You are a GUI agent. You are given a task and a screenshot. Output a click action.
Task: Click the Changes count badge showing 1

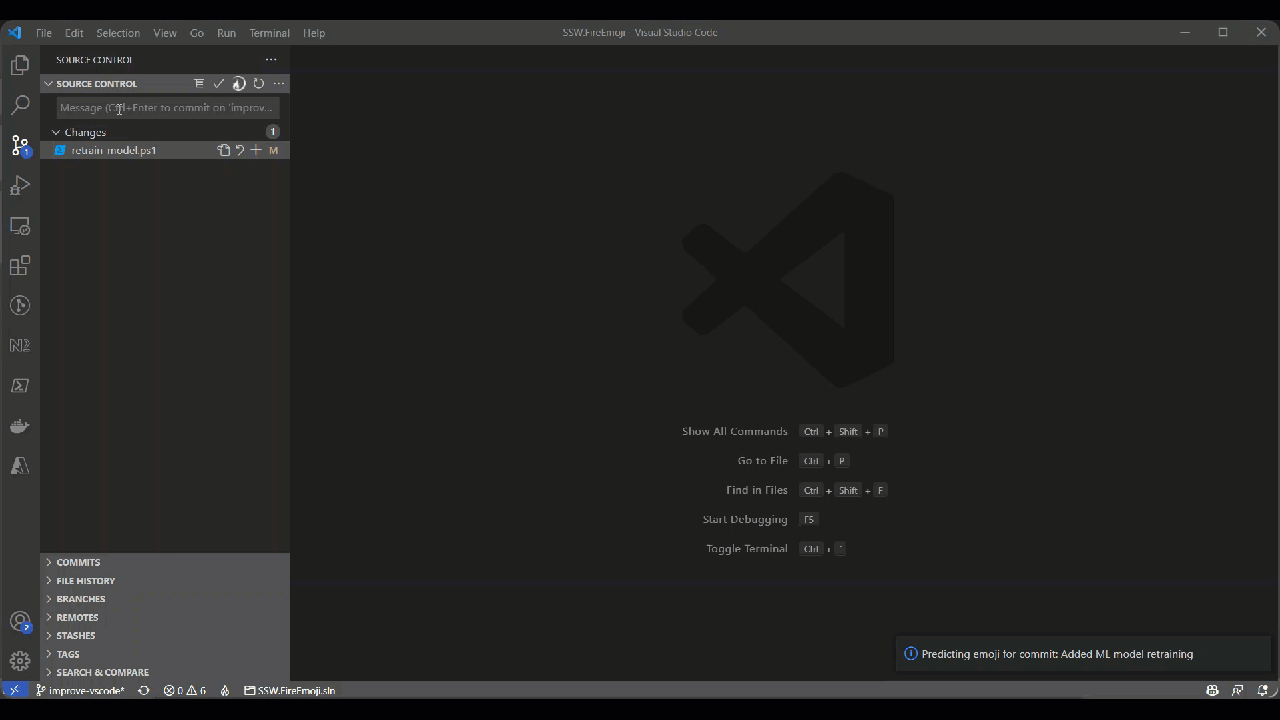pos(272,132)
